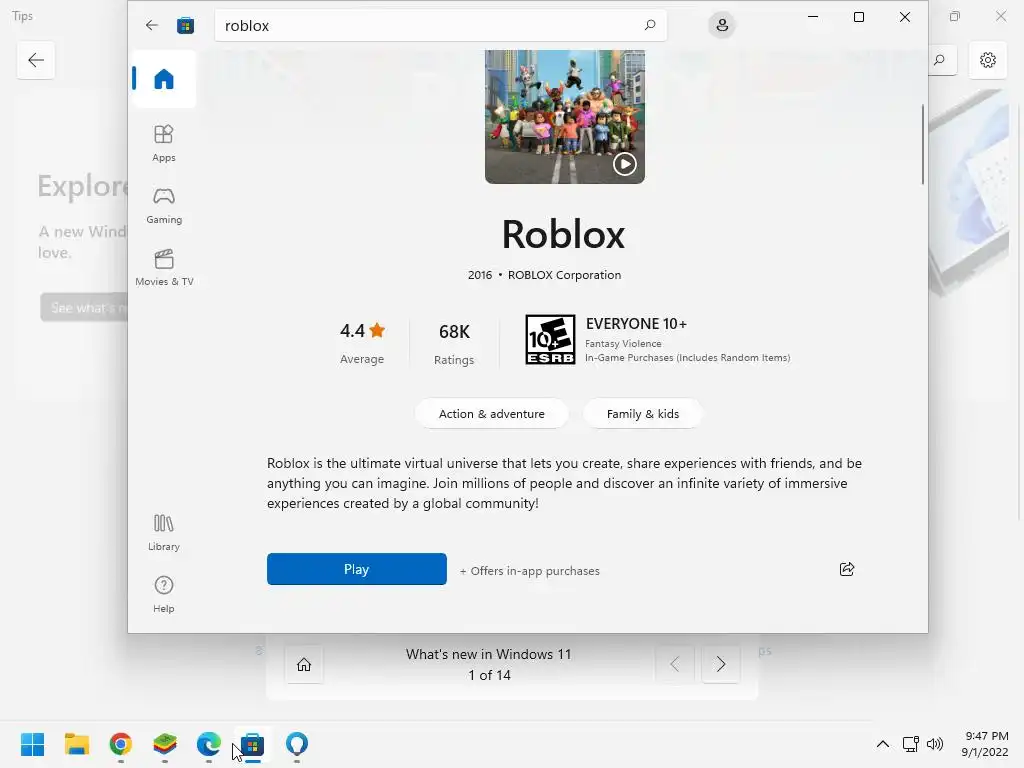Image resolution: width=1024 pixels, height=768 pixels.
Task: Open the Windows Start menu
Action: pyautogui.click(x=33, y=744)
